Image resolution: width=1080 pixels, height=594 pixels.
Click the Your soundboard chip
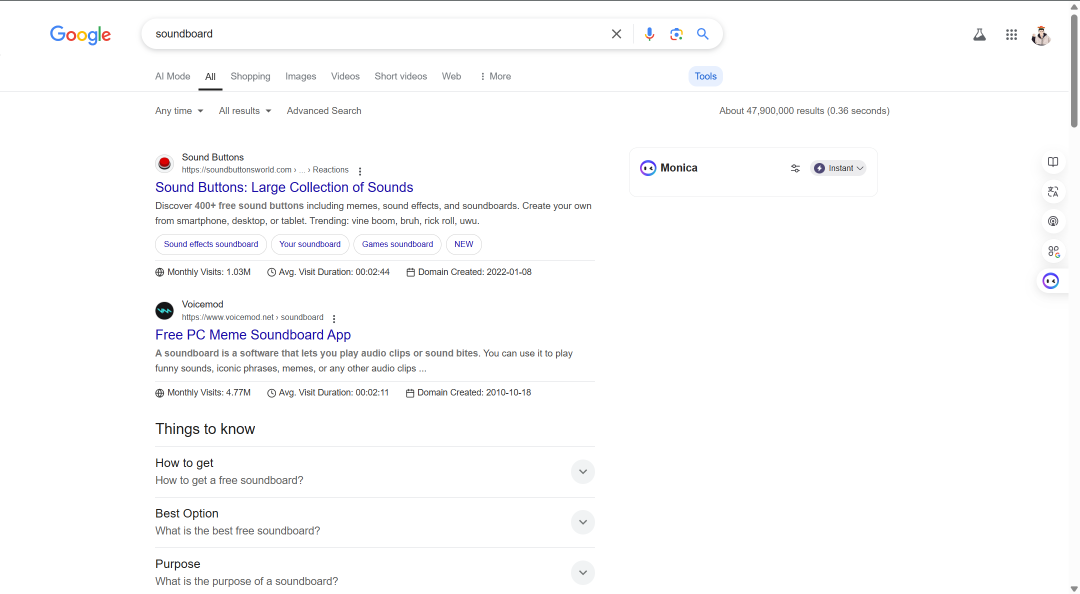[x=310, y=245]
